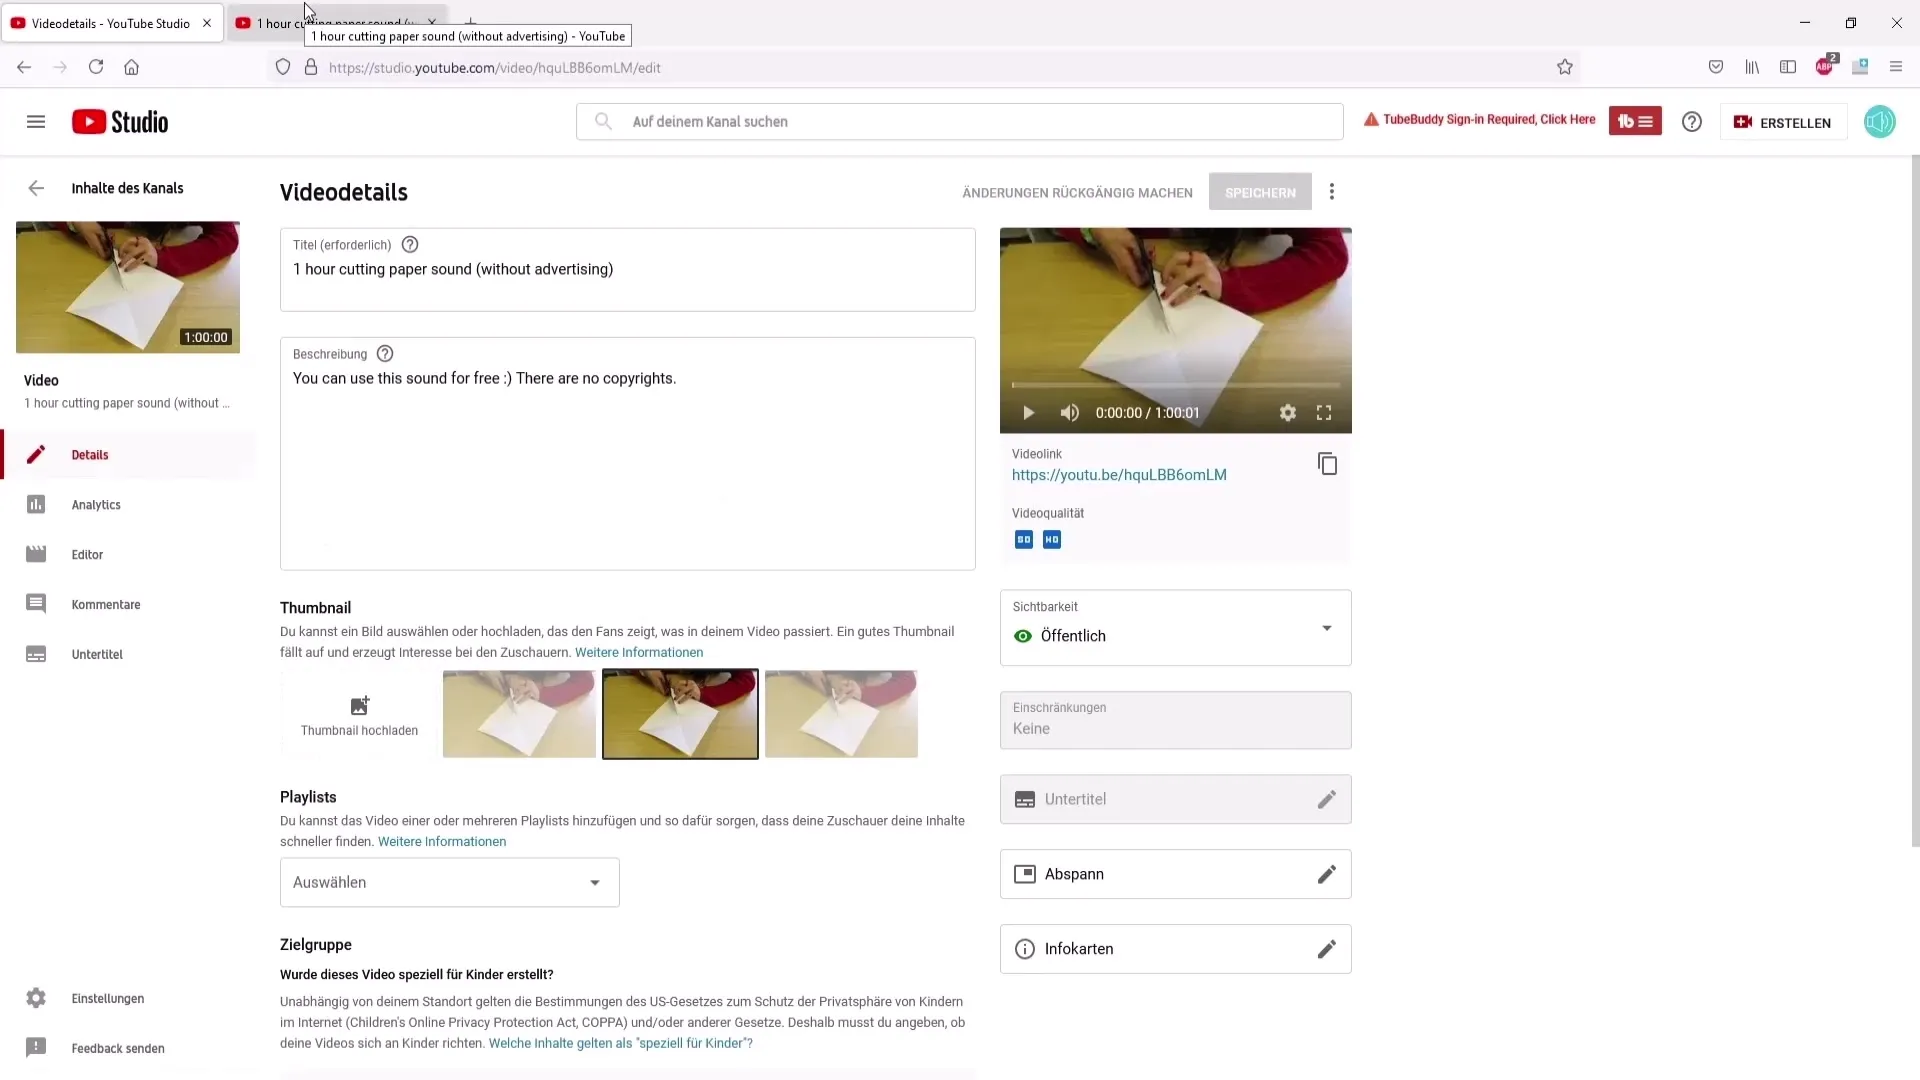This screenshot has width=1920, height=1080.
Task: Toggle play on the video preview
Action: click(x=1027, y=413)
